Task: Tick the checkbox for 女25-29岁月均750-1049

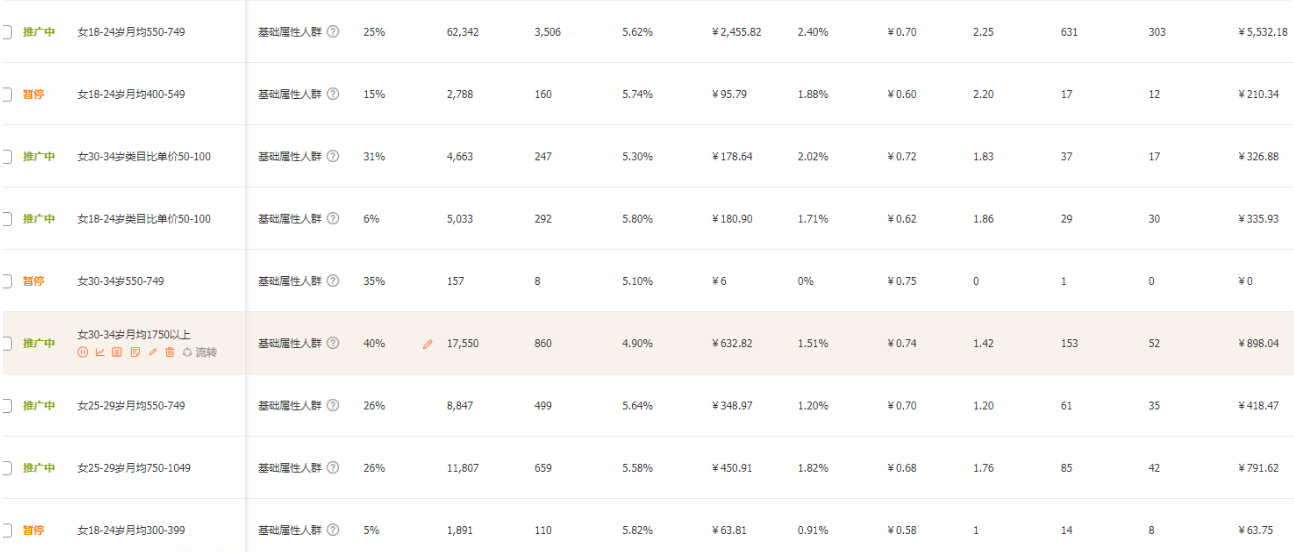Action: pos(5,468)
